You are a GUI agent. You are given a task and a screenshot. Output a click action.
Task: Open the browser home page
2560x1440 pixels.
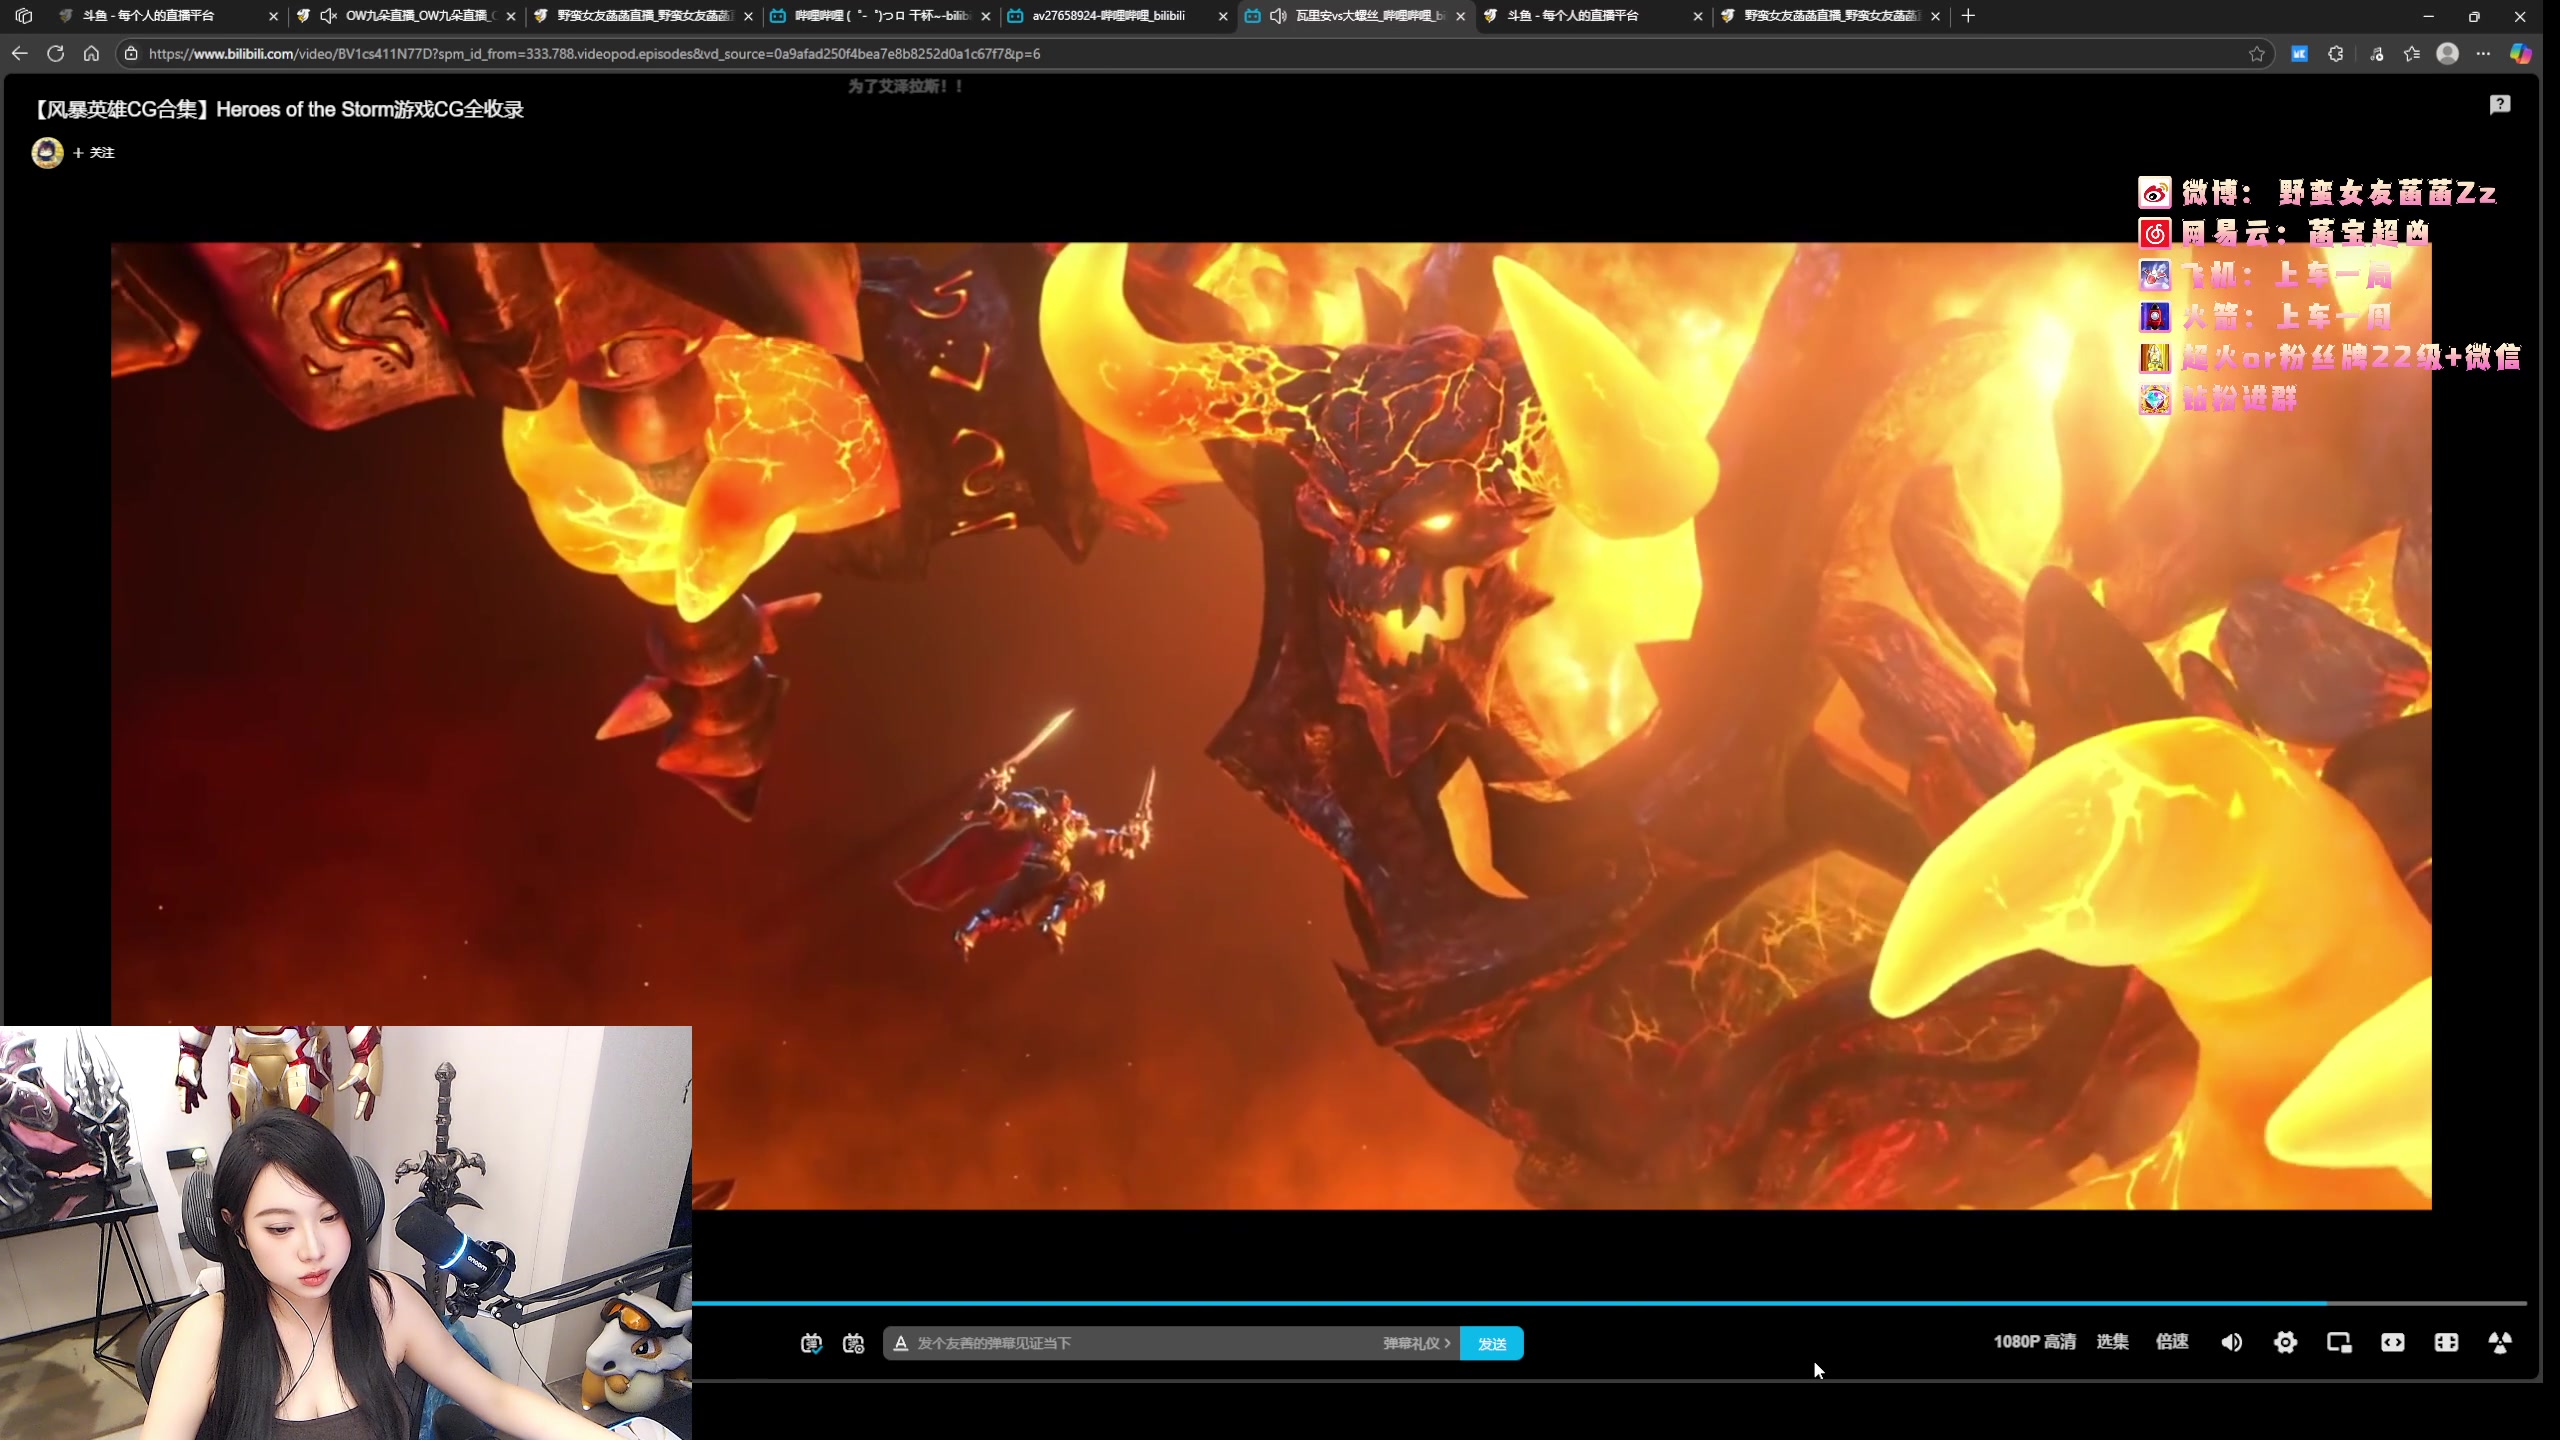pyautogui.click(x=92, y=54)
